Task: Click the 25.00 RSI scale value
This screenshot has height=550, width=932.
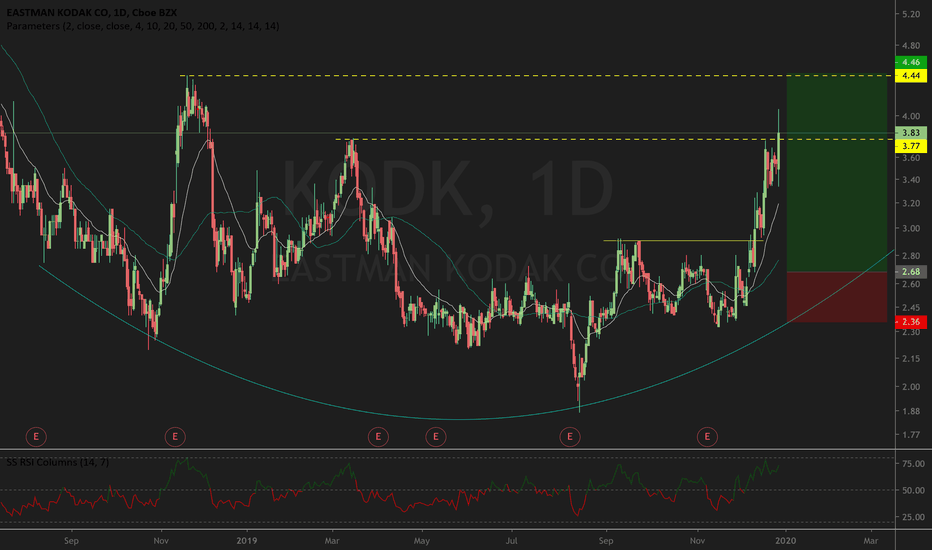Action: [x=913, y=517]
